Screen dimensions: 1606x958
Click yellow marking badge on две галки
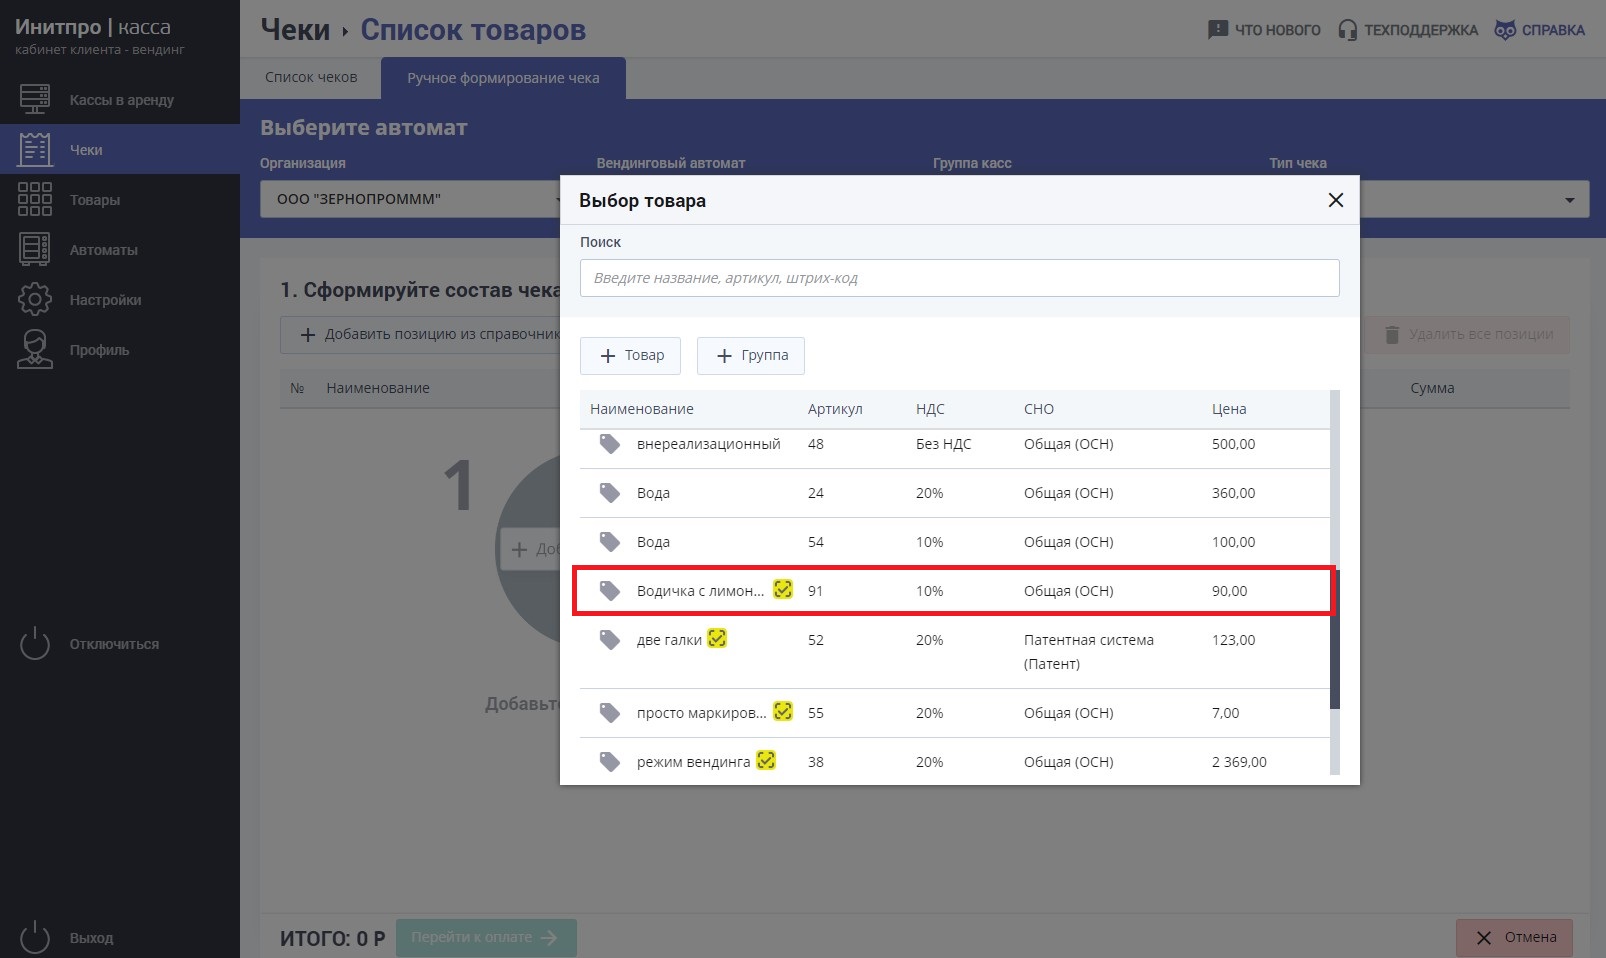(717, 638)
